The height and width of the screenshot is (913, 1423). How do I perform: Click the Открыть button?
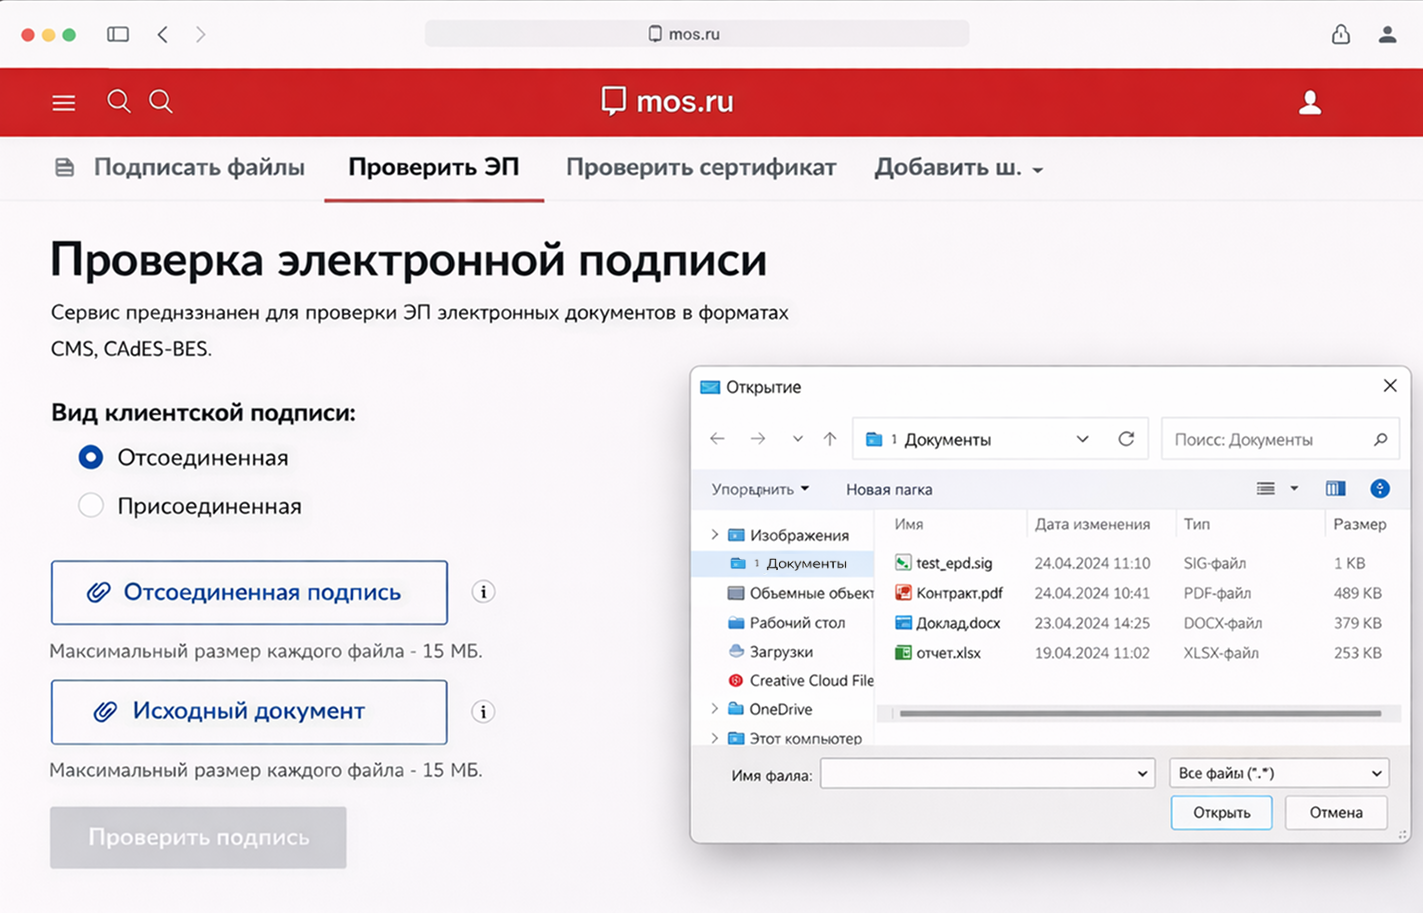[1221, 812]
